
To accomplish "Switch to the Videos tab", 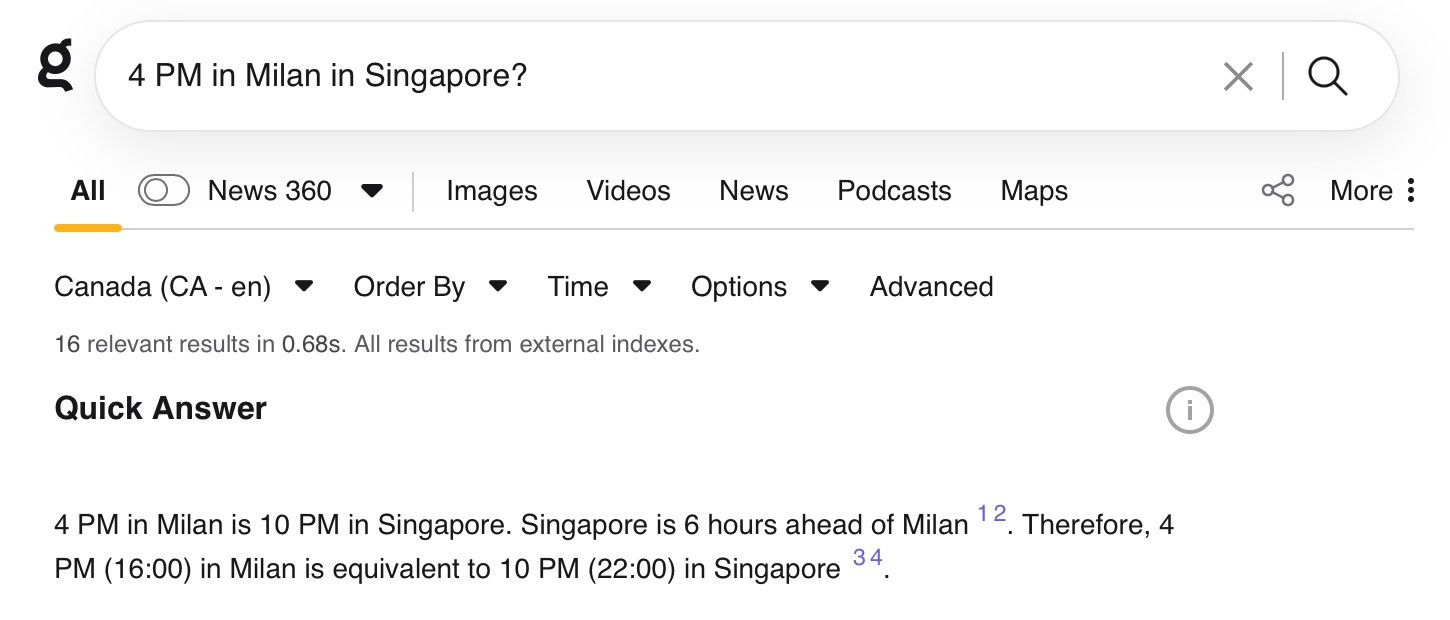I will click(628, 191).
